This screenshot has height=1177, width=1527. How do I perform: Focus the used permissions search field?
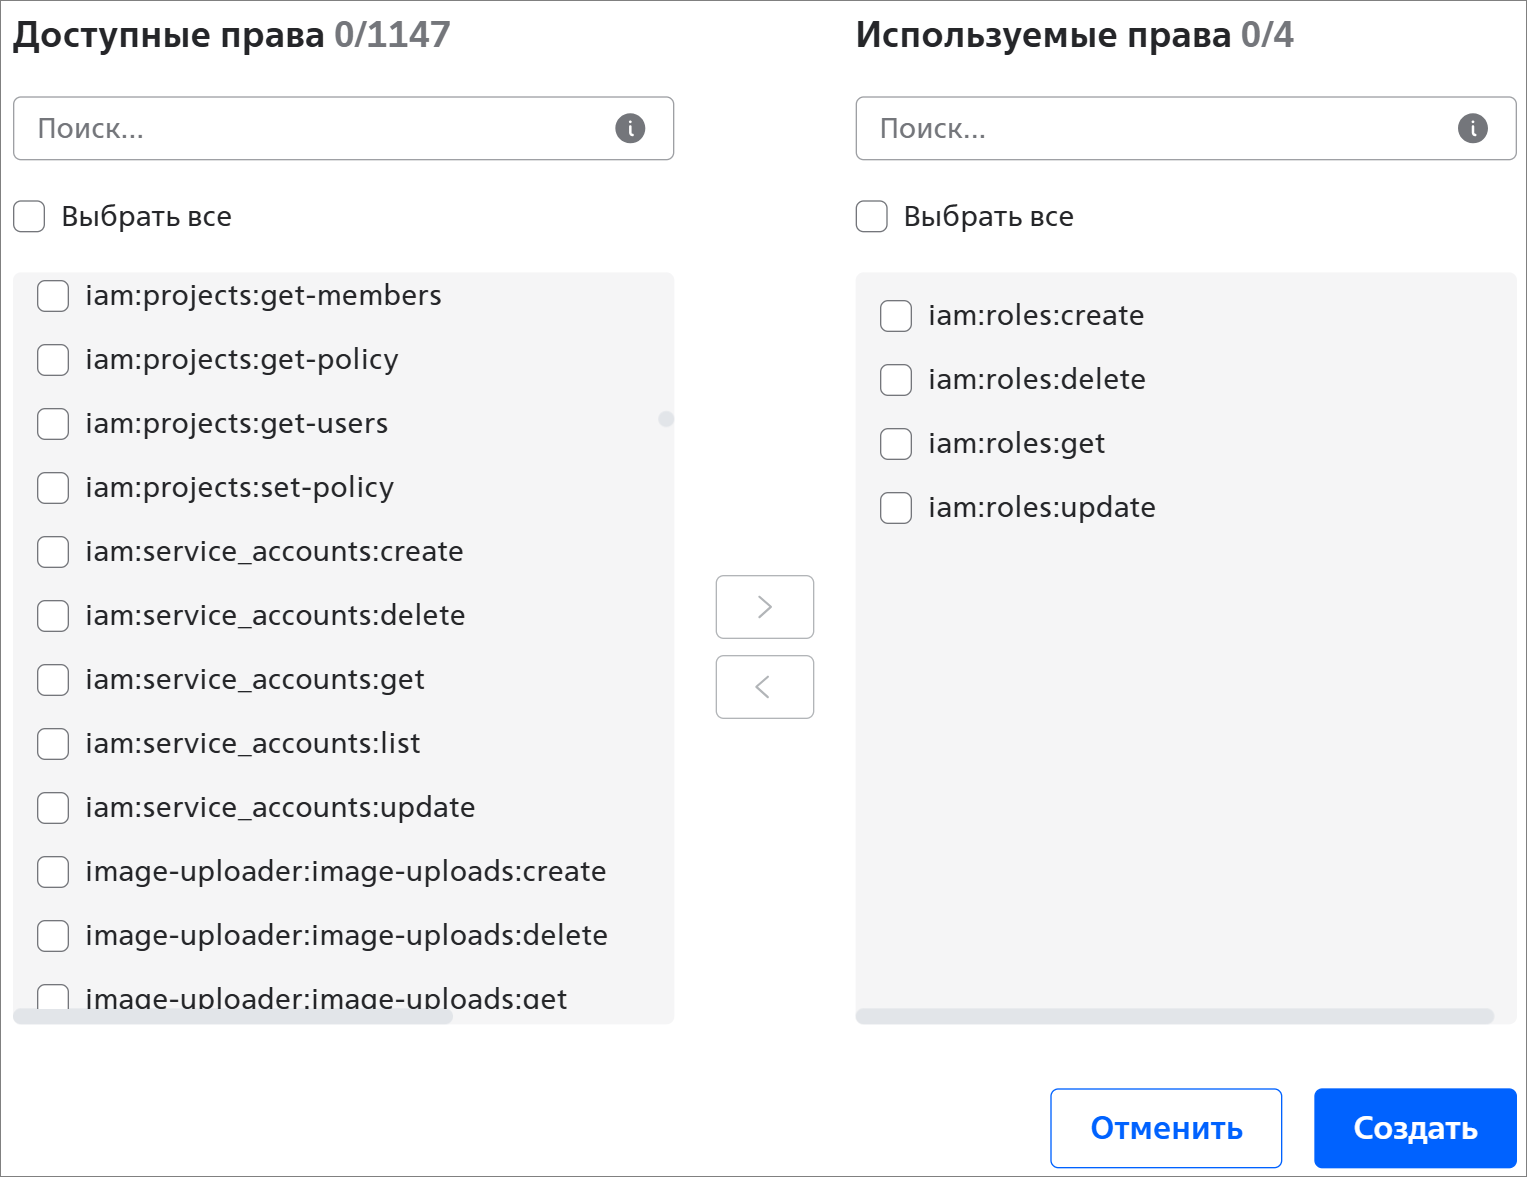point(1160,128)
